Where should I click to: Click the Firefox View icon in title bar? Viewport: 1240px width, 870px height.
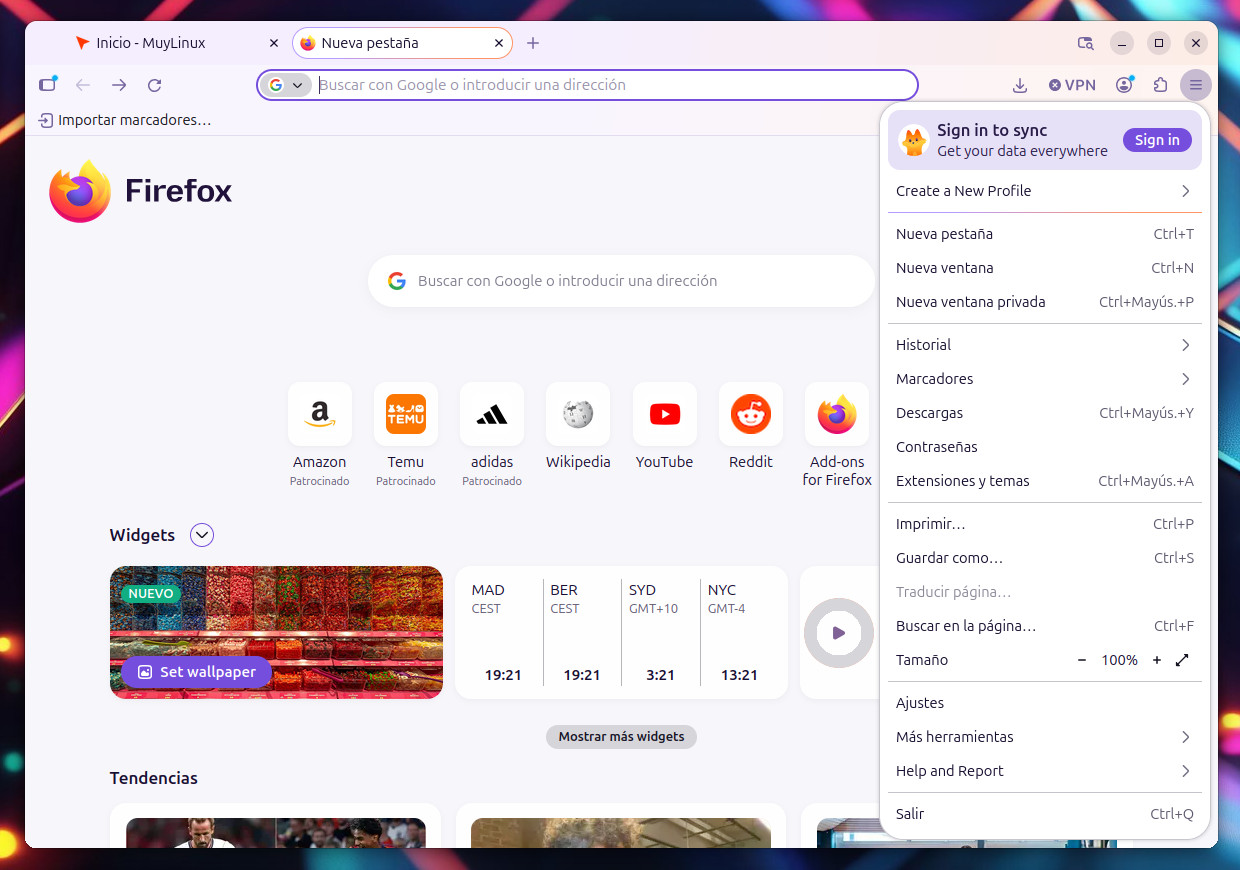1085,43
